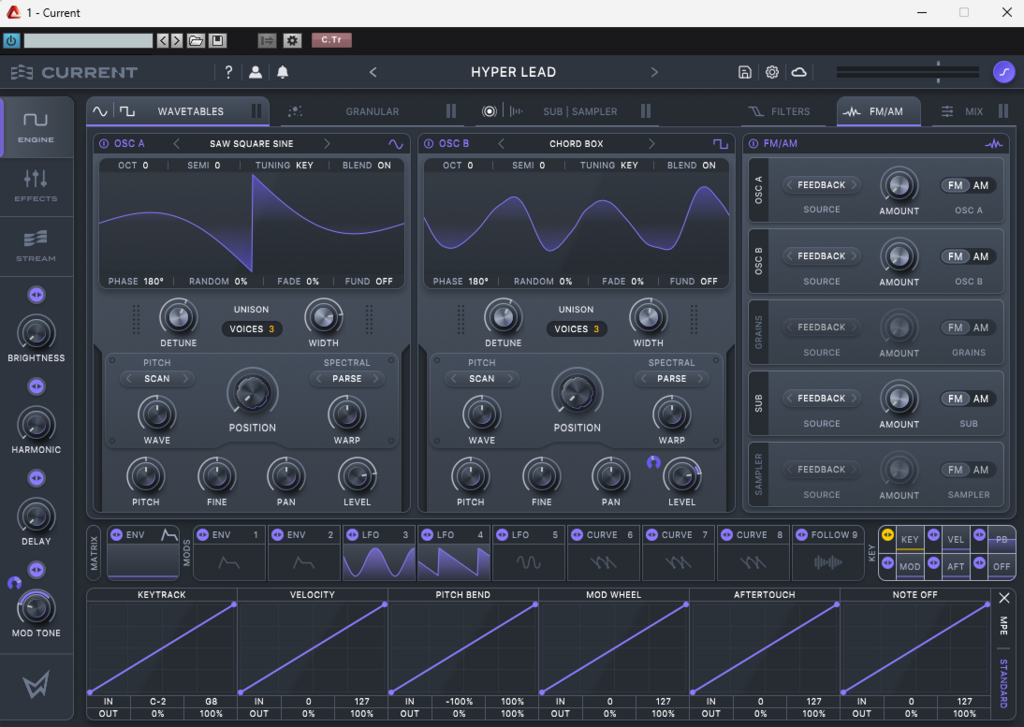Image resolution: width=1024 pixels, height=727 pixels.
Task: Select the VEL modulation source button
Action: tap(955, 540)
